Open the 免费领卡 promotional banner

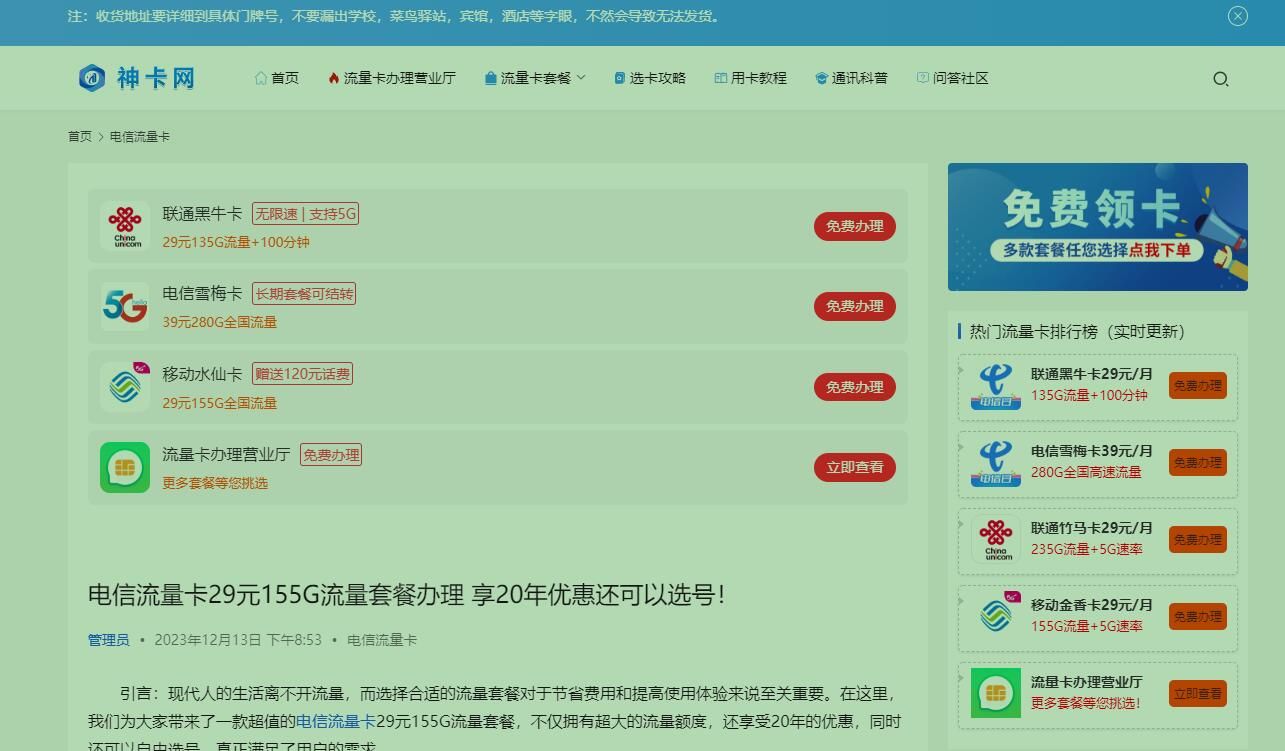click(x=1098, y=227)
